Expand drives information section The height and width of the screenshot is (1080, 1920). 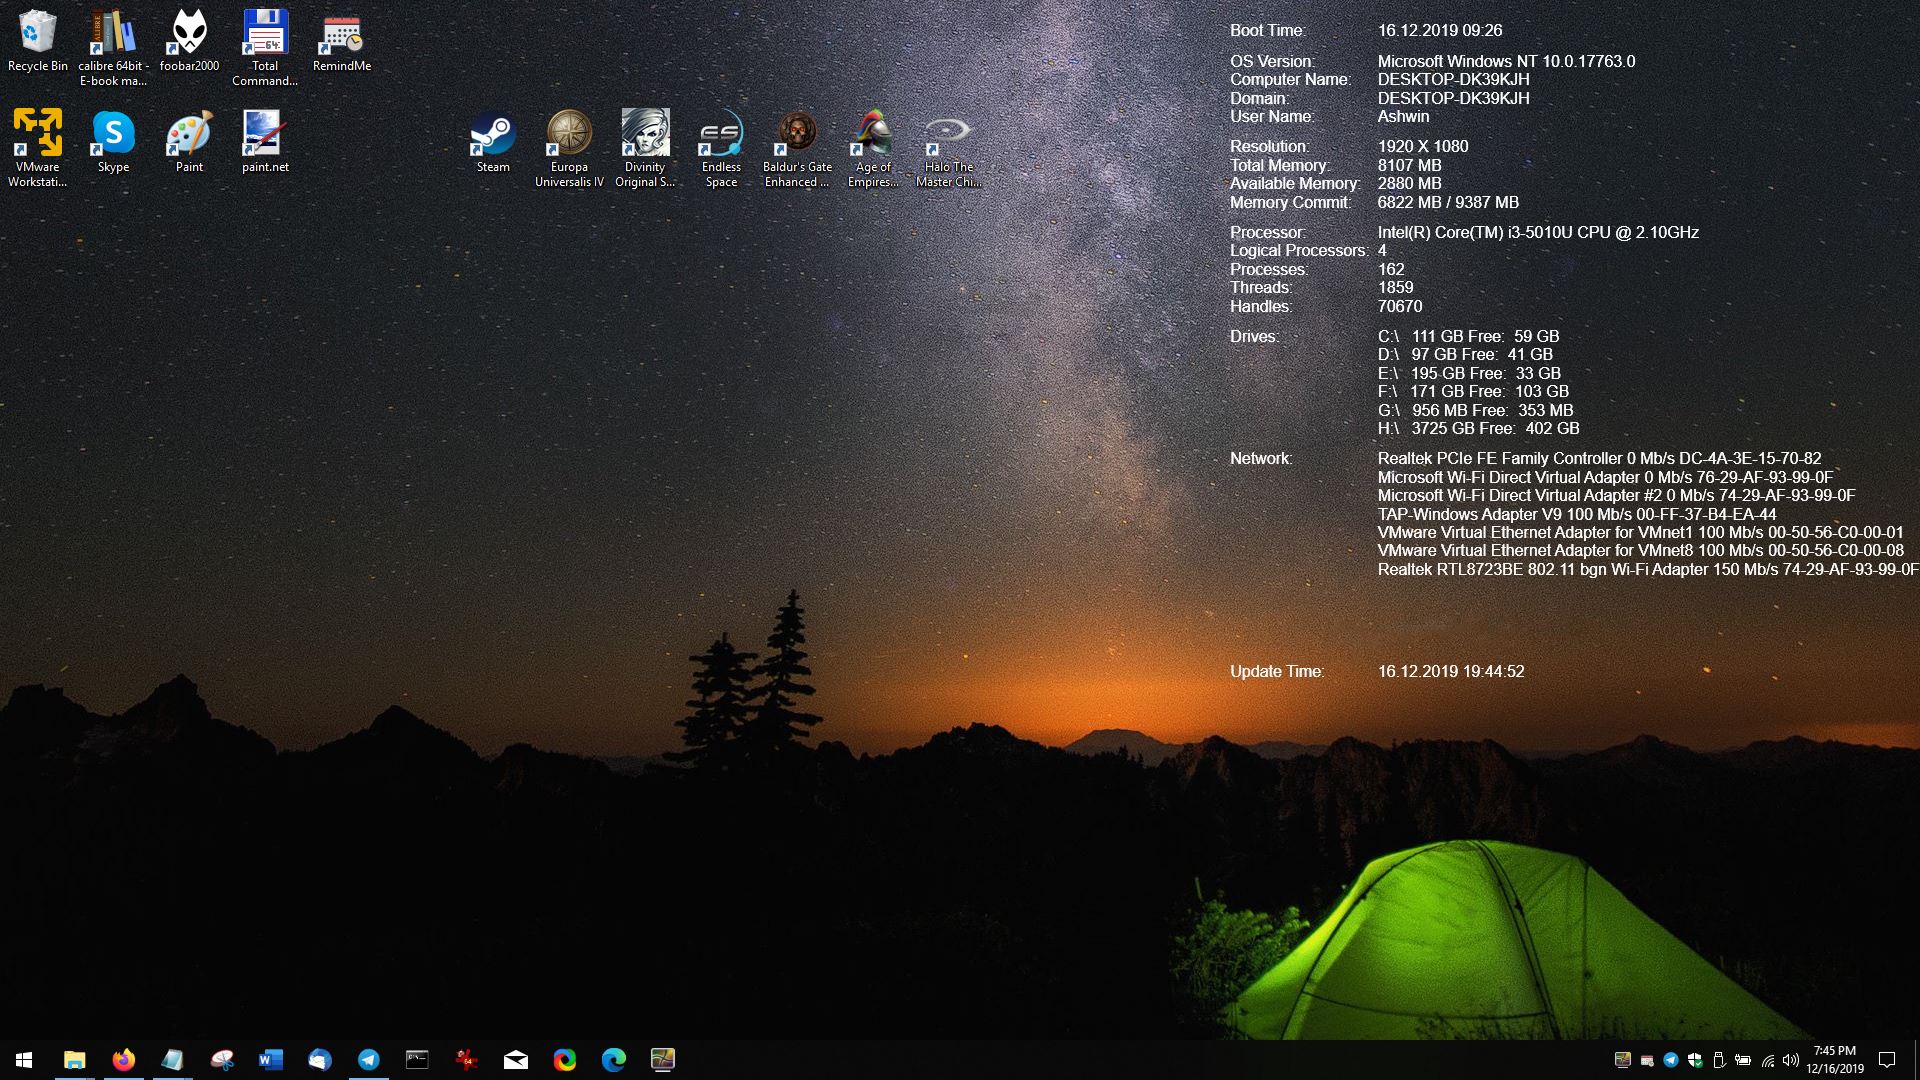coord(1255,336)
